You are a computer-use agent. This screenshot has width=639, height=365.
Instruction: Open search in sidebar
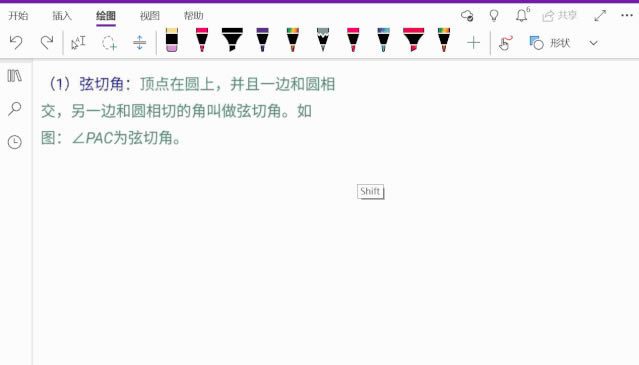pos(15,108)
